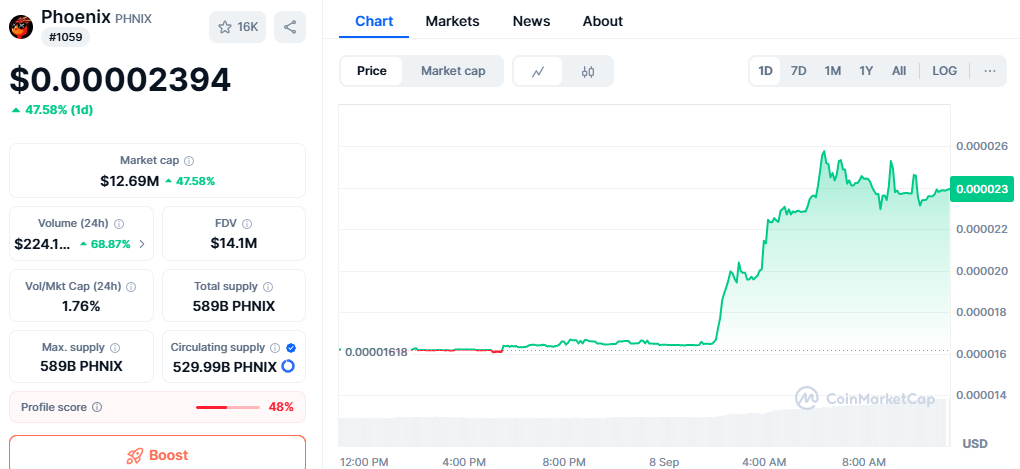Image resolution: width=1020 pixels, height=469 pixels.
Task: Click the $12.69M market cap value
Action: [129, 181]
